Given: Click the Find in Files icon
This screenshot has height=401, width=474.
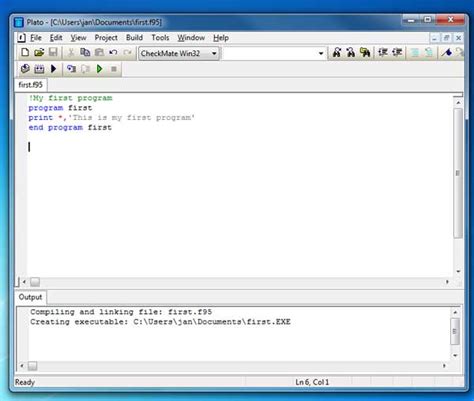Looking at the screenshot, I should coord(365,53).
